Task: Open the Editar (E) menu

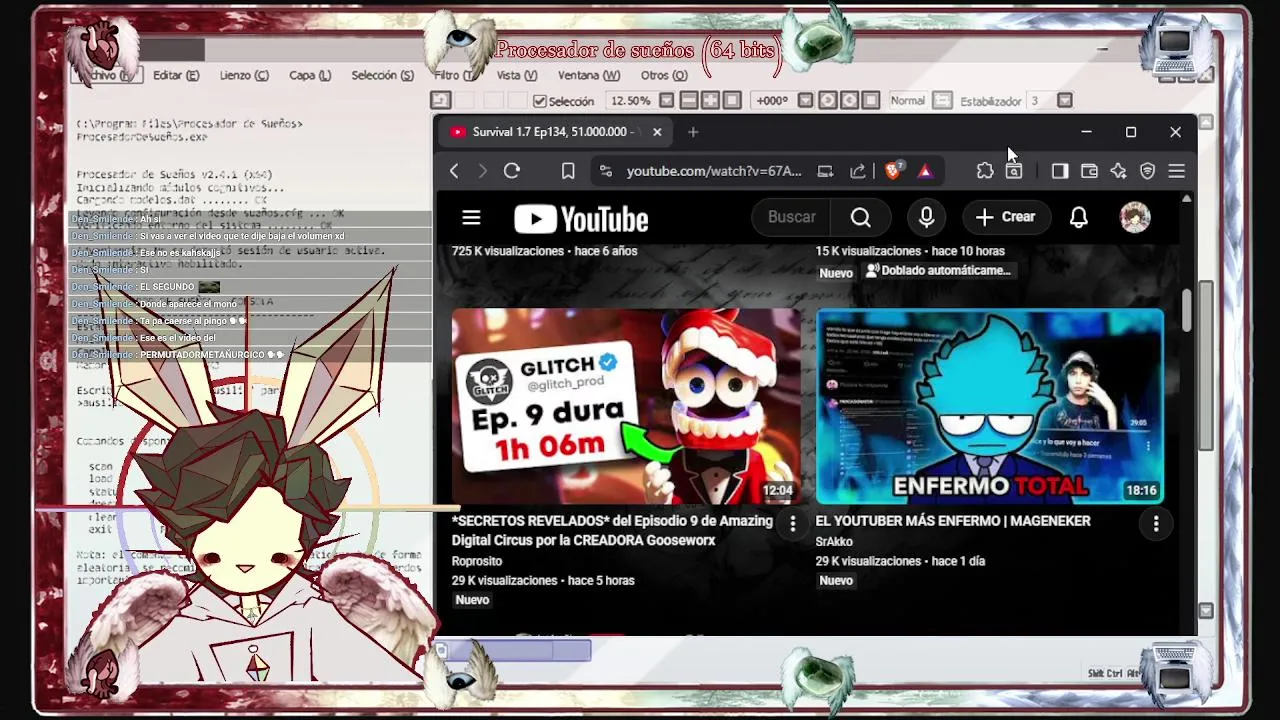Action: pyautogui.click(x=176, y=75)
